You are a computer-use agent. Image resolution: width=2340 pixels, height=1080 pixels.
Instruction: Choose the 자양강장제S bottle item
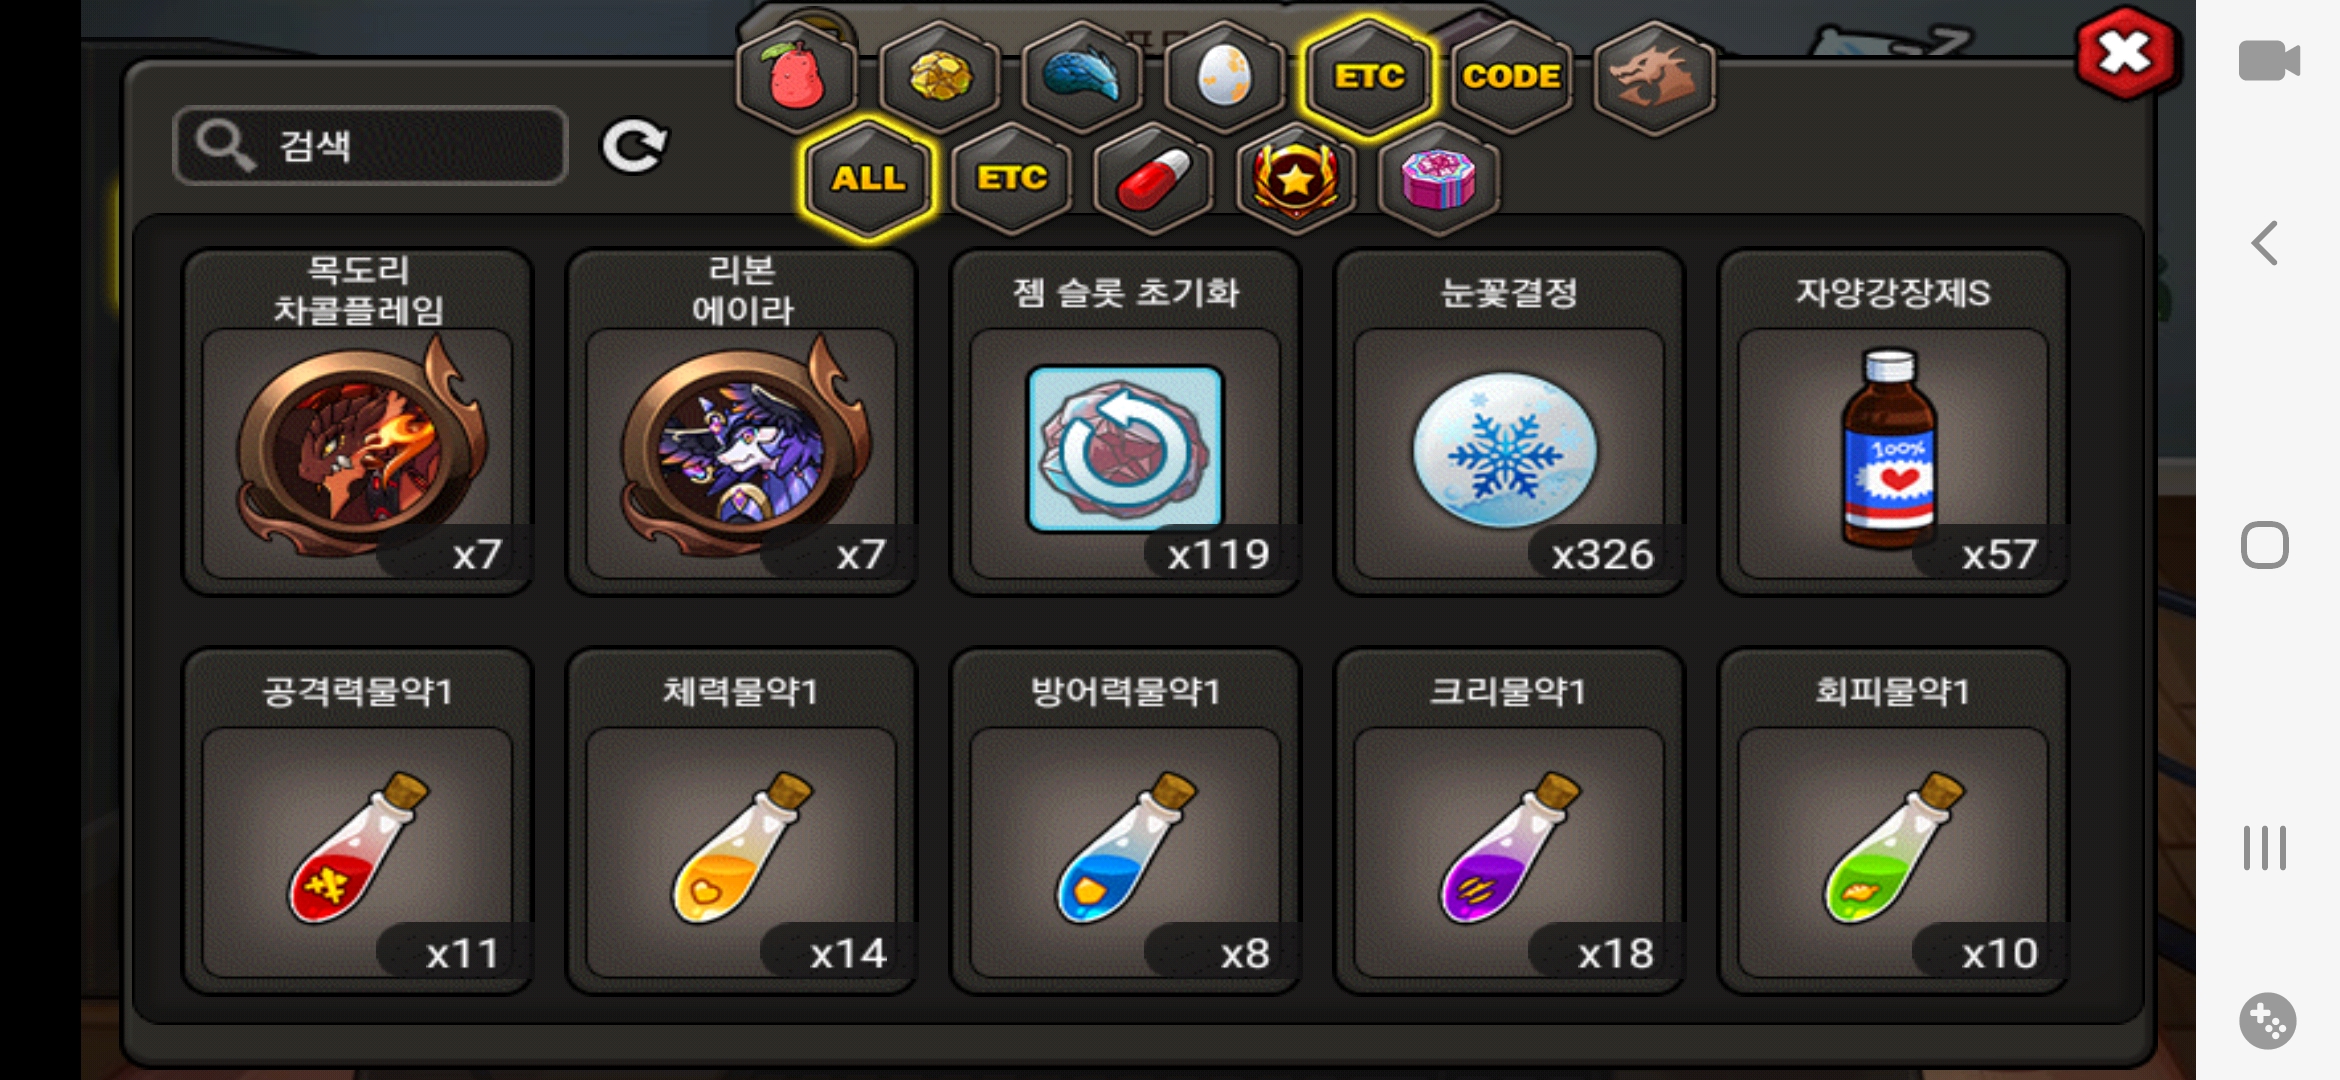tap(1893, 422)
